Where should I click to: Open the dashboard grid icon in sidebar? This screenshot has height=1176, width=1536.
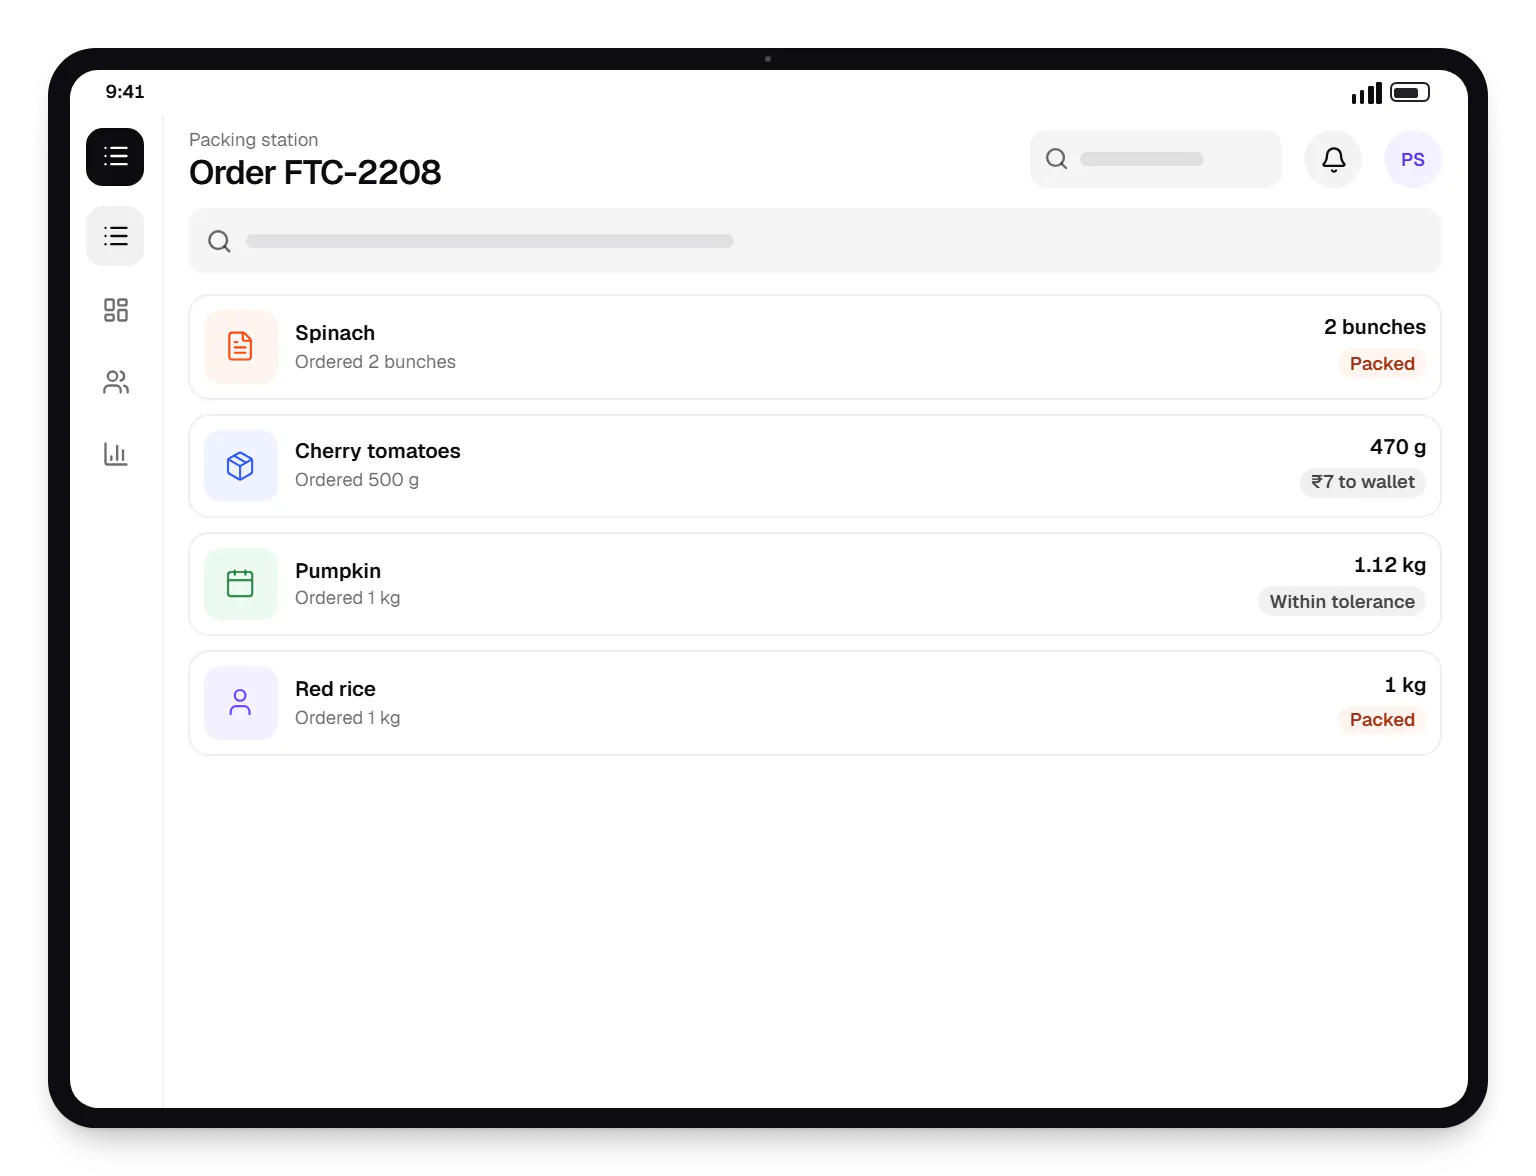coord(116,310)
